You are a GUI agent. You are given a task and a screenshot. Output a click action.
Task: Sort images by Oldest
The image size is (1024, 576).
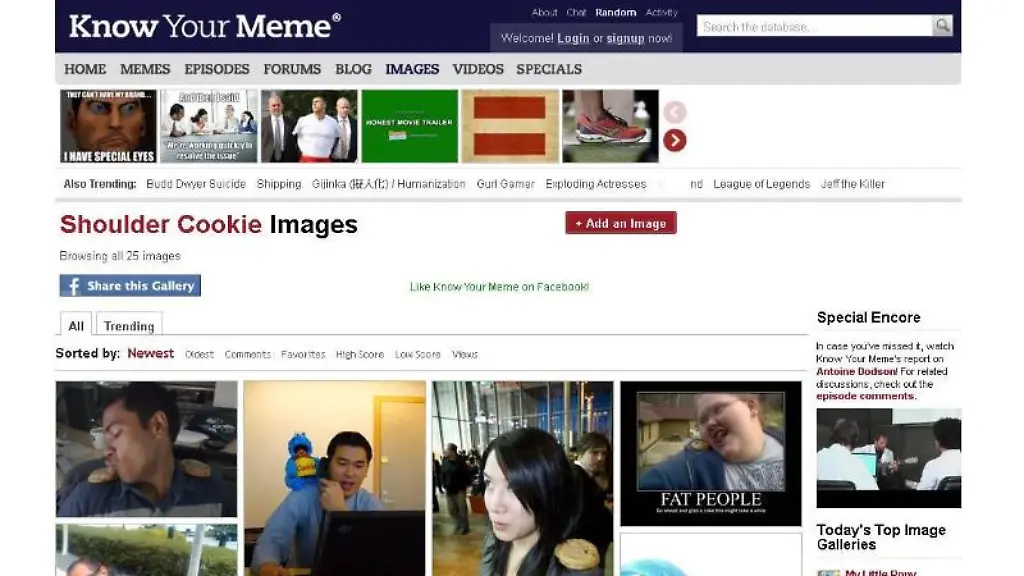click(x=199, y=354)
